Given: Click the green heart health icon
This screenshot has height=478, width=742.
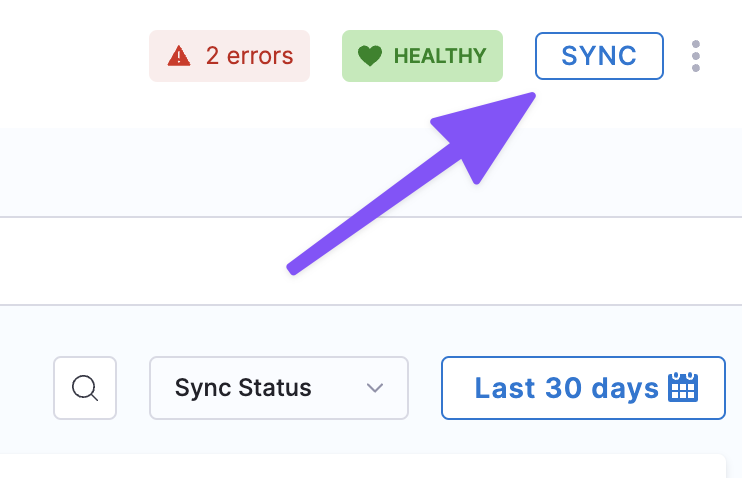Looking at the screenshot, I should [x=370, y=56].
